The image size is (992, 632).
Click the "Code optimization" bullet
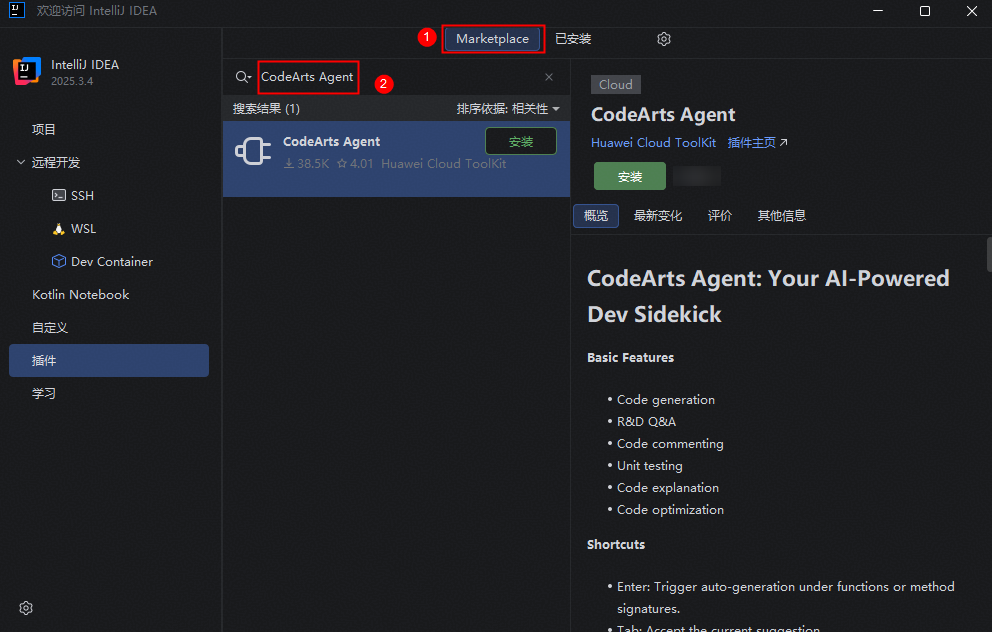tap(670, 510)
